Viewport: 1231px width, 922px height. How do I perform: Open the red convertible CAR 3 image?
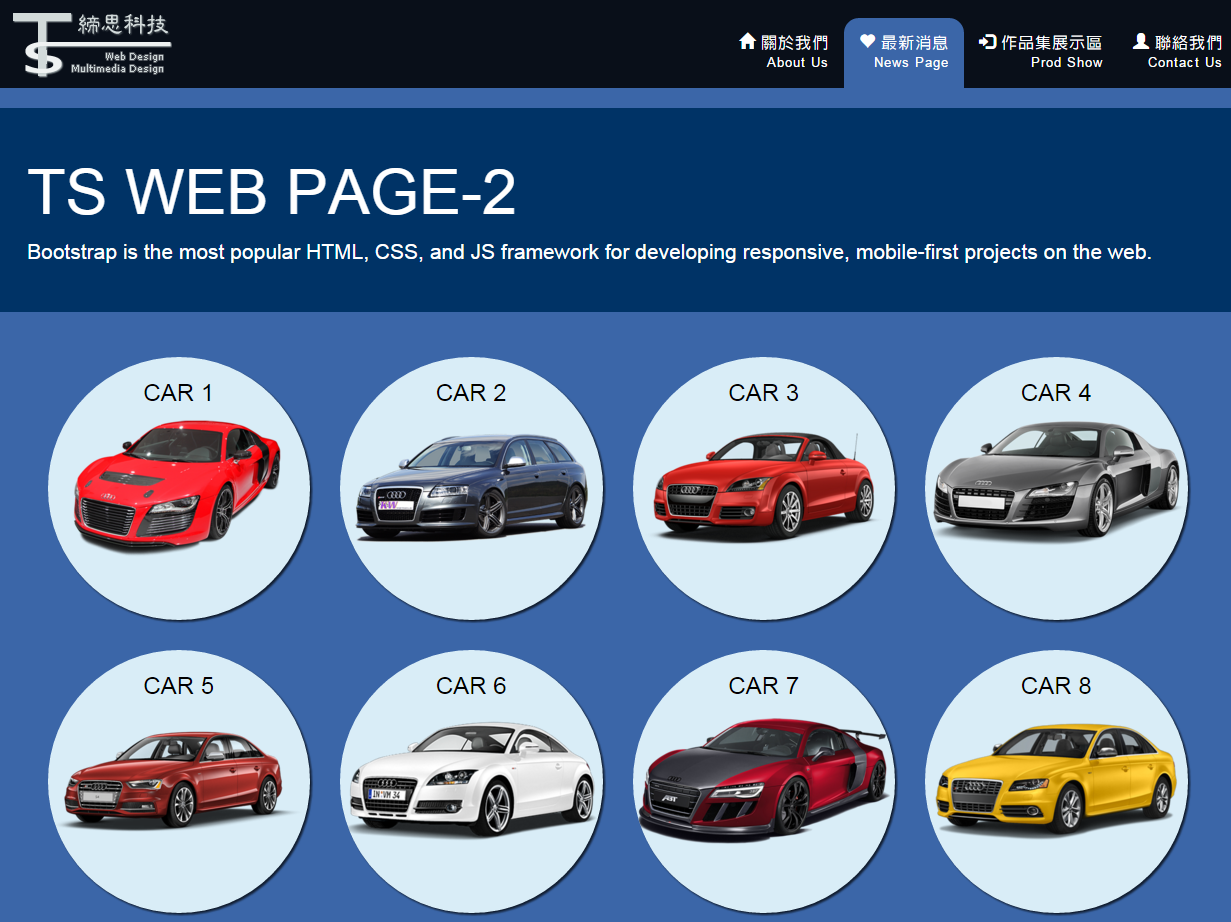click(x=764, y=486)
